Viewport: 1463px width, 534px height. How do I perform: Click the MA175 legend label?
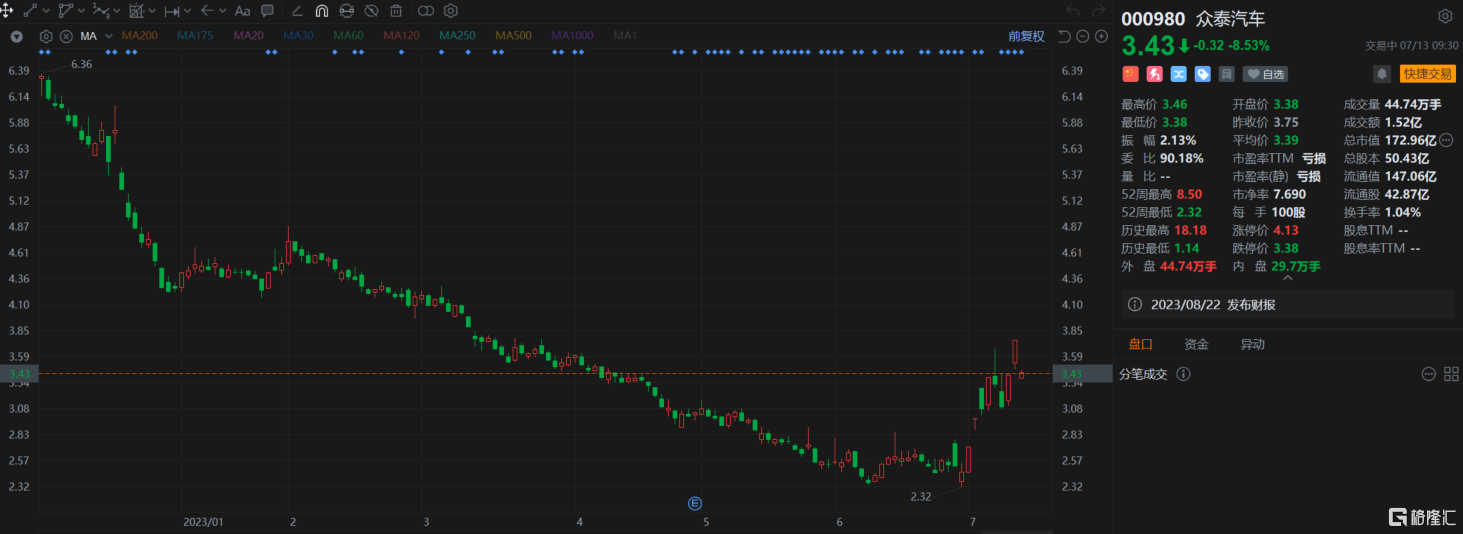(x=195, y=36)
